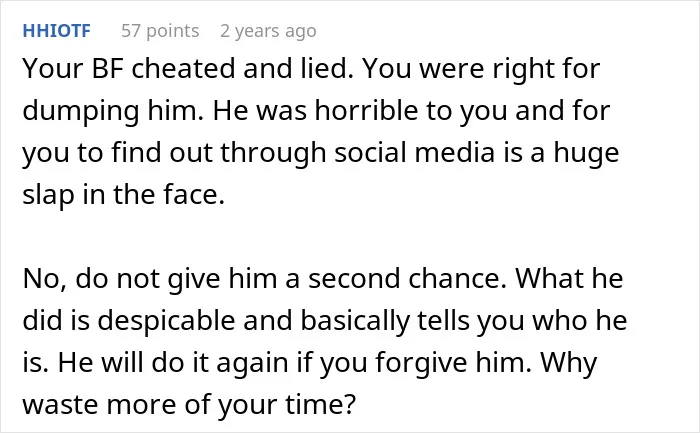This screenshot has height=433, width=700.
Task: Click the phrase 'dumping him'
Action: tap(112, 112)
